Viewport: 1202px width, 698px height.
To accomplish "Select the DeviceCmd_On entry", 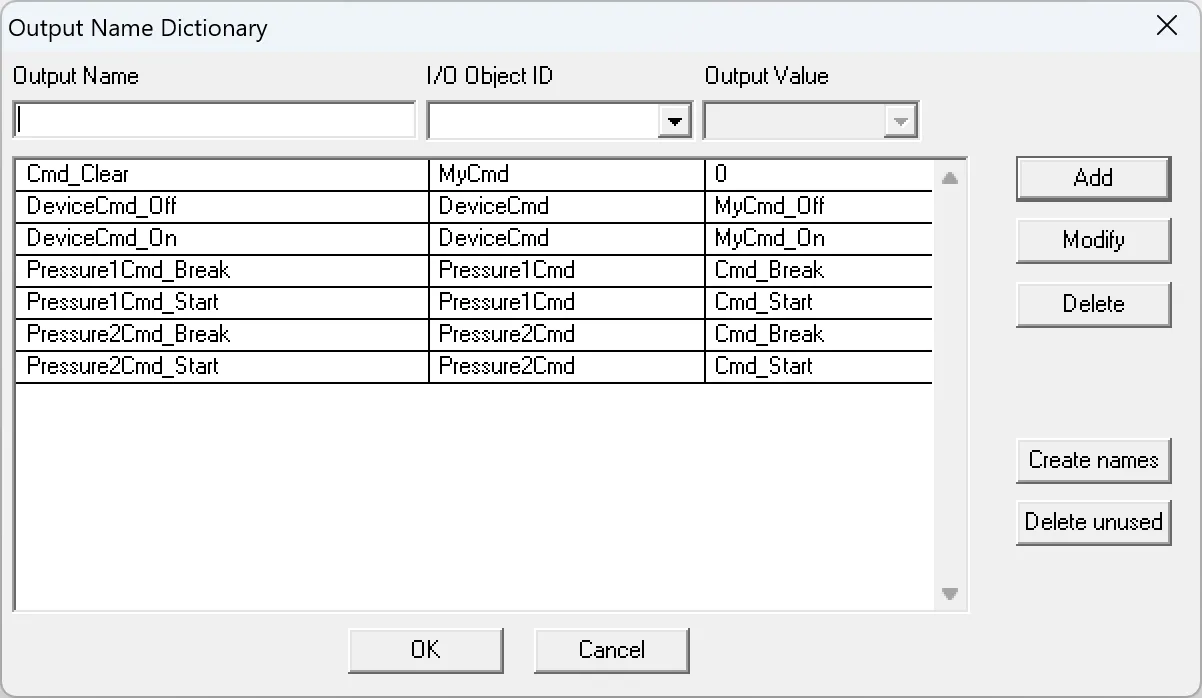I will 220,238.
